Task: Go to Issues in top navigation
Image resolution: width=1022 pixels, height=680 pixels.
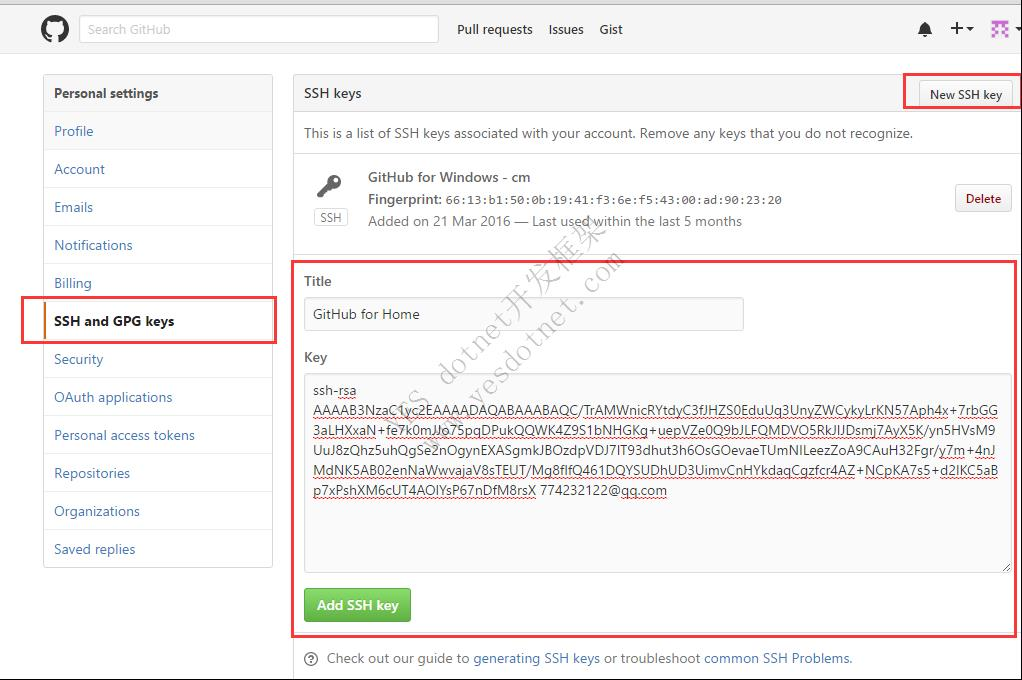Action: coord(565,29)
